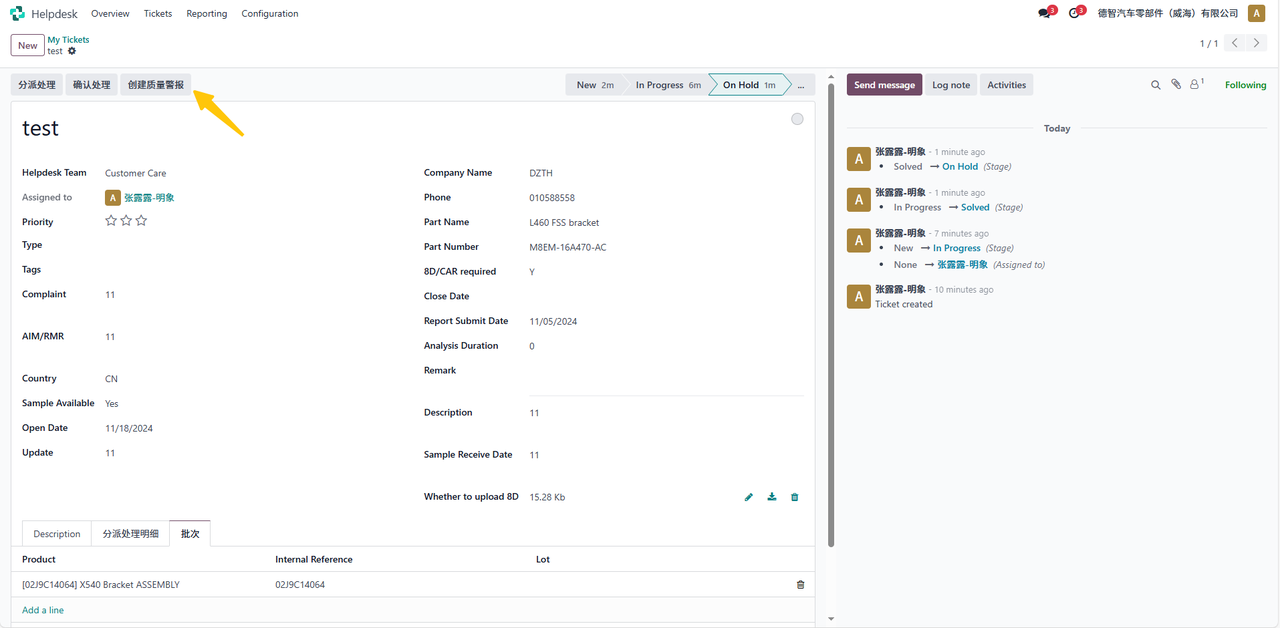Delete the X540 Bracket ASSEMBLY line
This screenshot has height=628, width=1280.
click(x=800, y=585)
